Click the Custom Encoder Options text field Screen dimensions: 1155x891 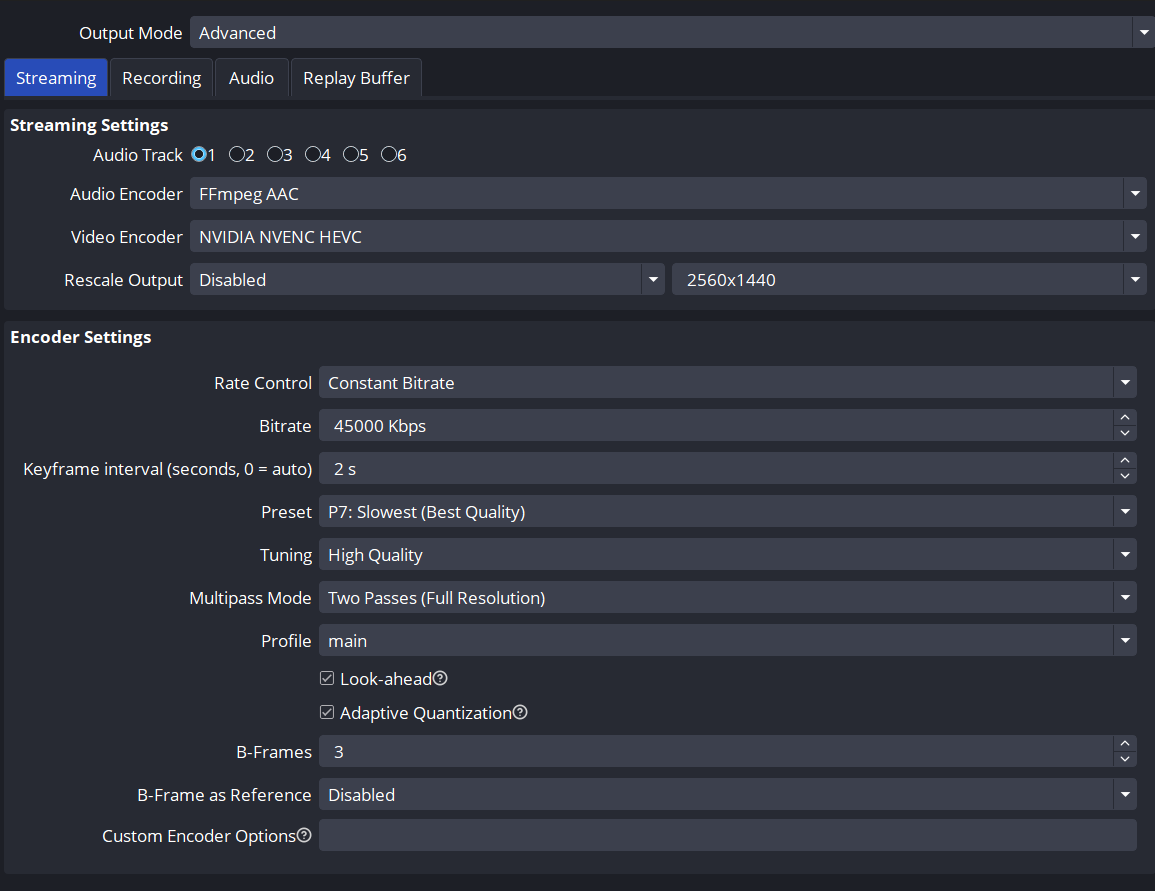coord(727,836)
